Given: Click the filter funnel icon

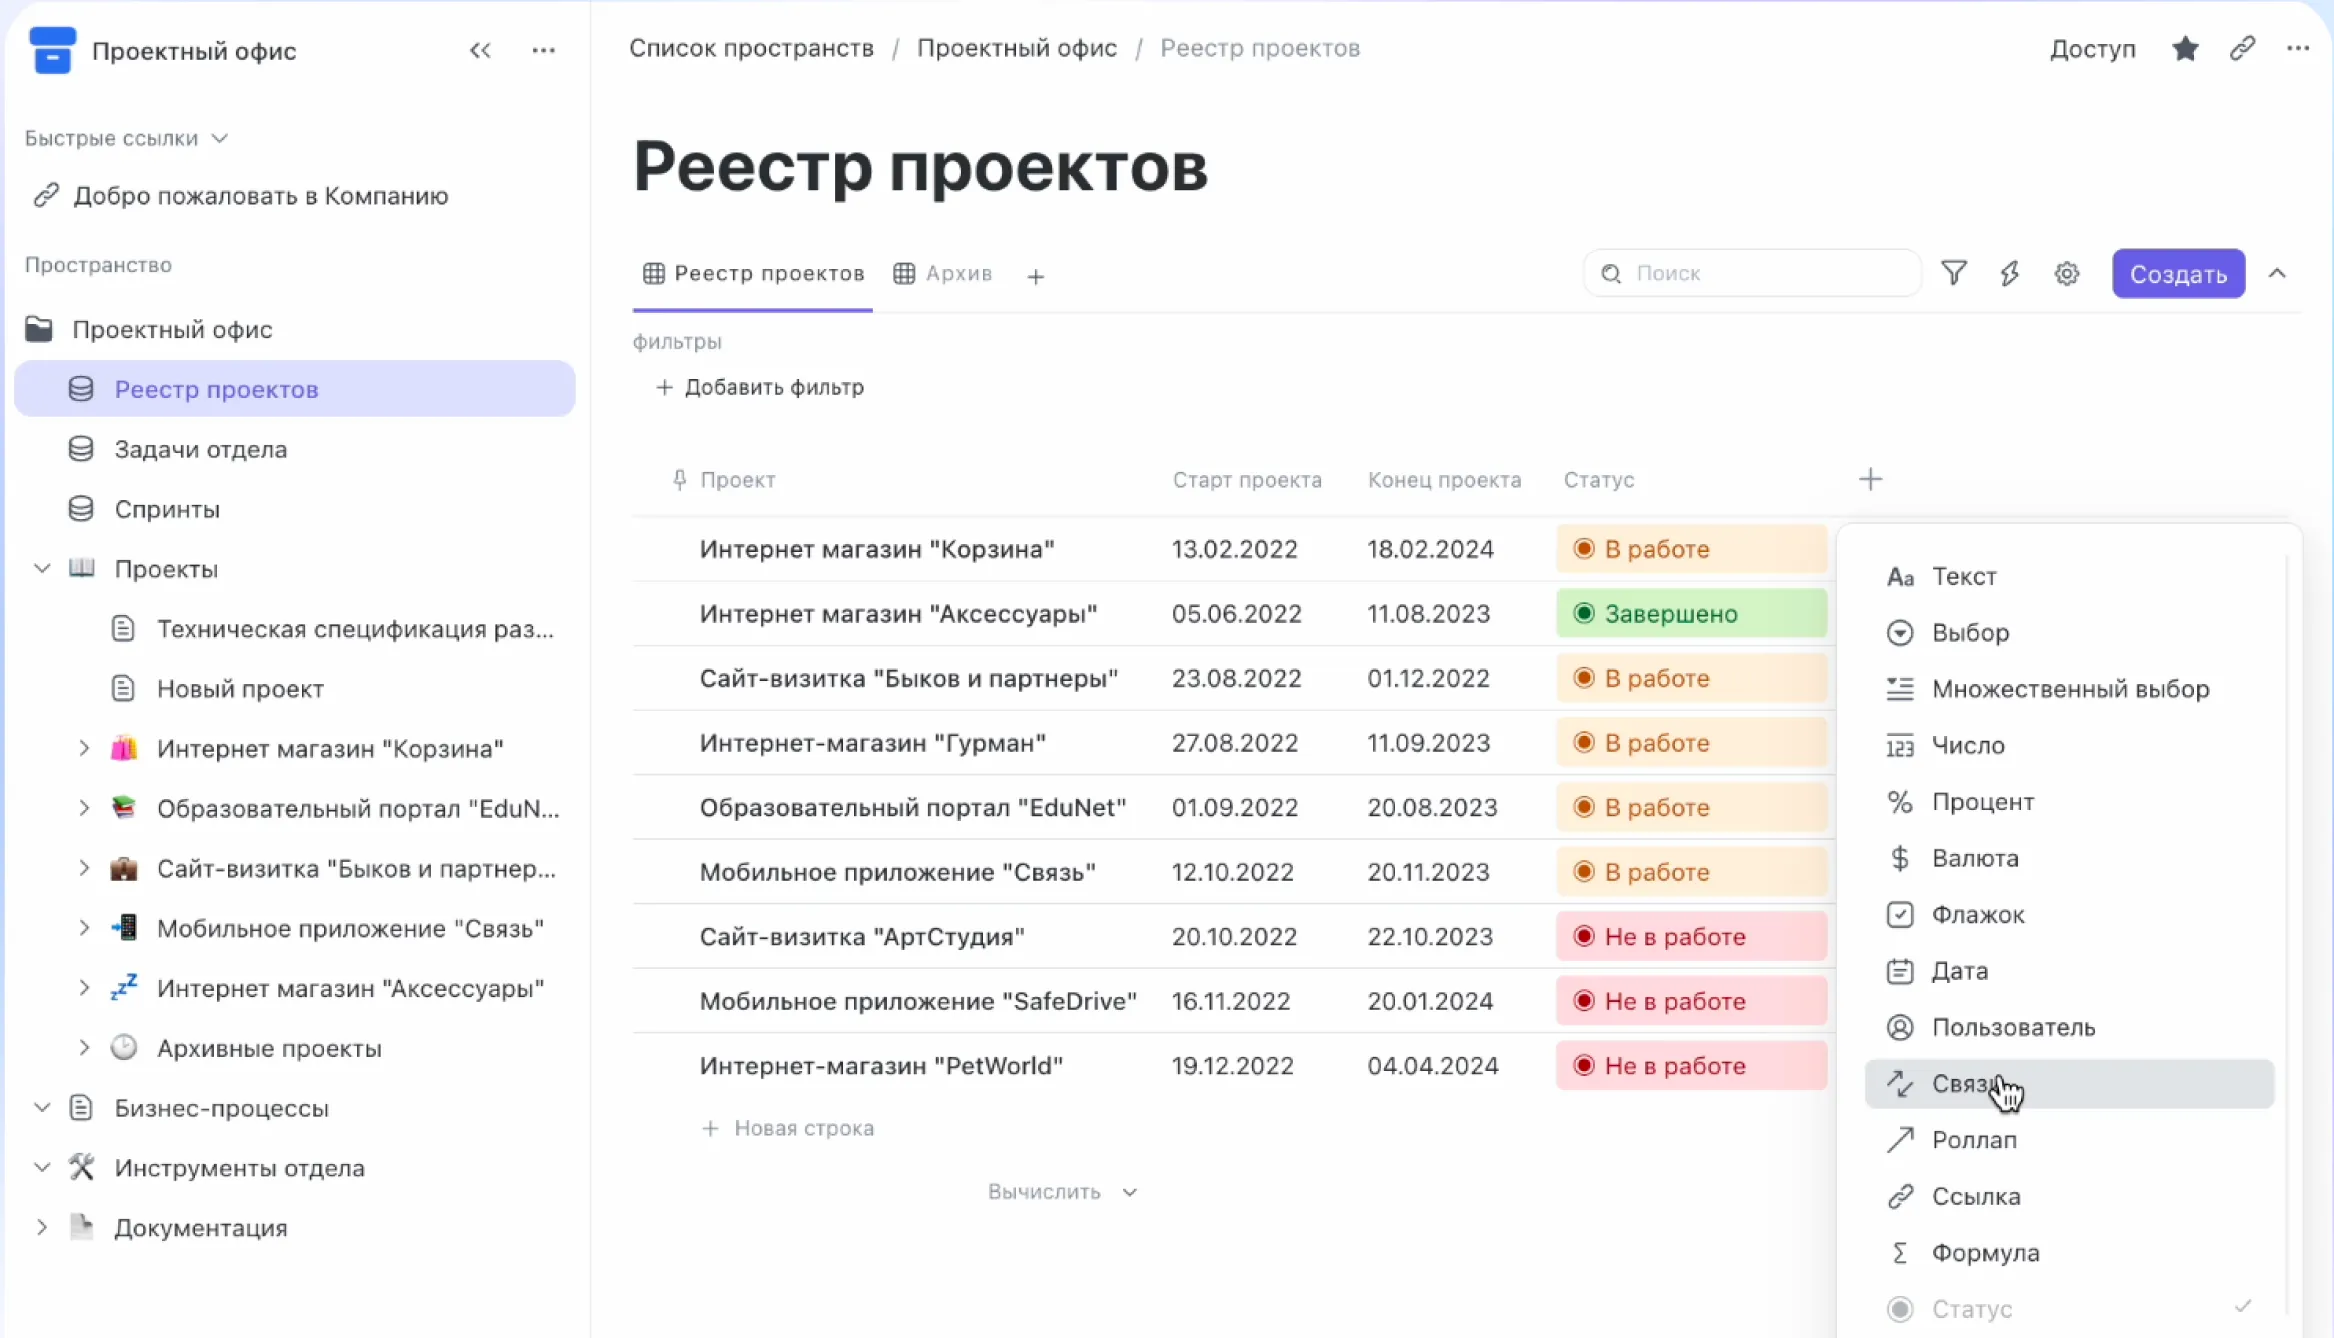Looking at the screenshot, I should coord(1953,273).
